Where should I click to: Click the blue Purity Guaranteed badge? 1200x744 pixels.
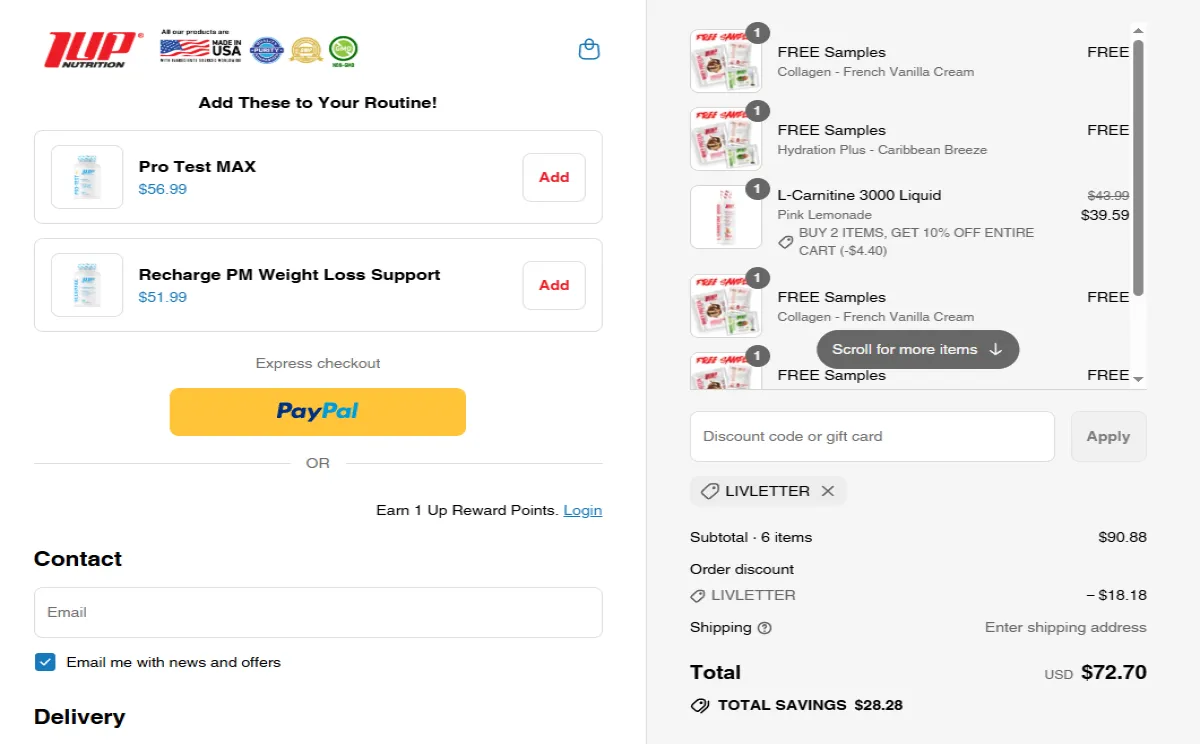265,50
